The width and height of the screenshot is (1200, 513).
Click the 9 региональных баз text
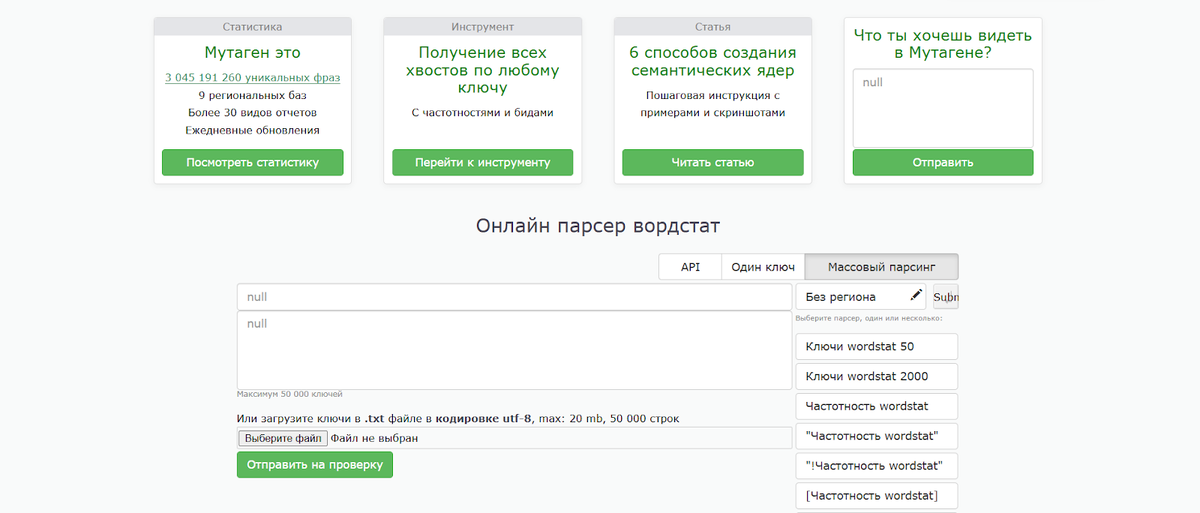pos(253,96)
